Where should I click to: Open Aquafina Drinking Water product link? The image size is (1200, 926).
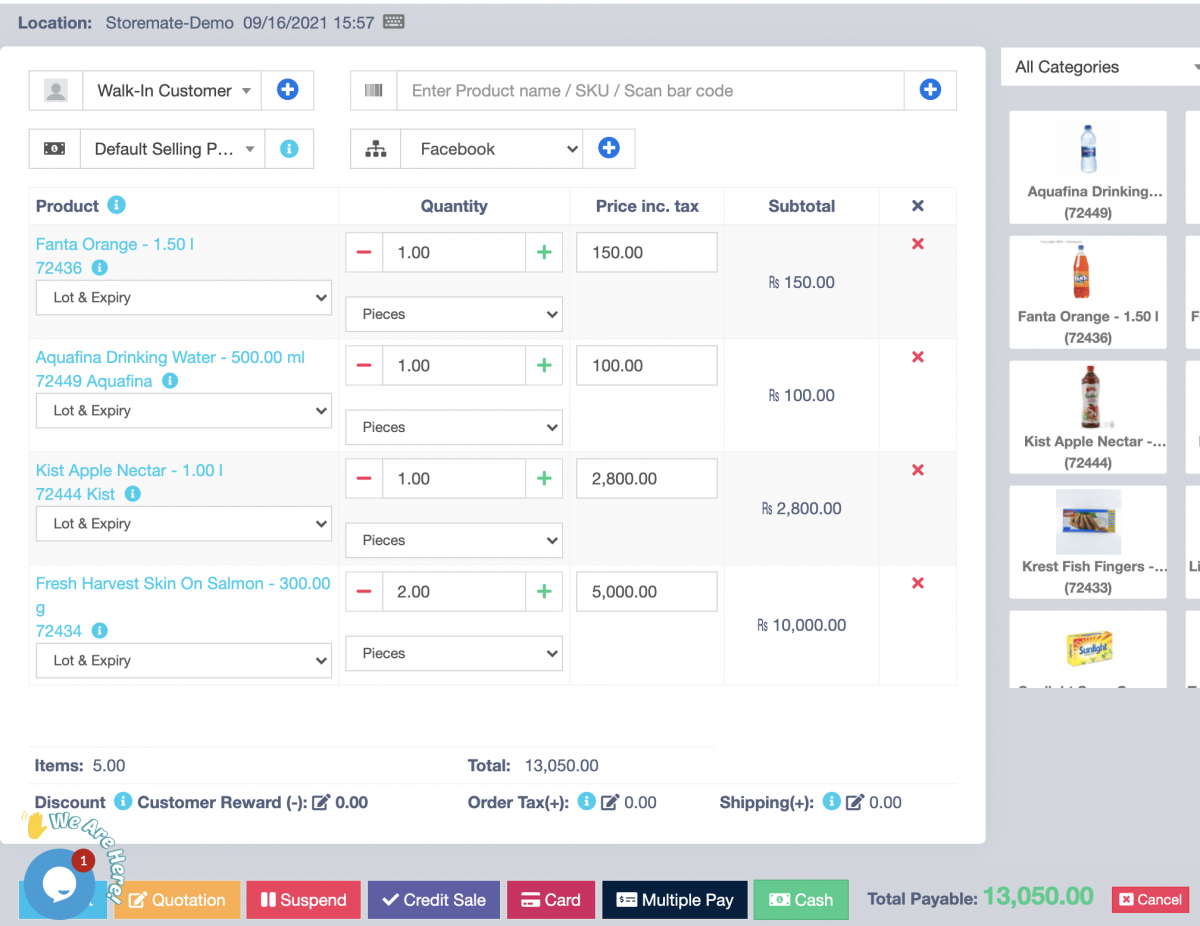coord(170,357)
